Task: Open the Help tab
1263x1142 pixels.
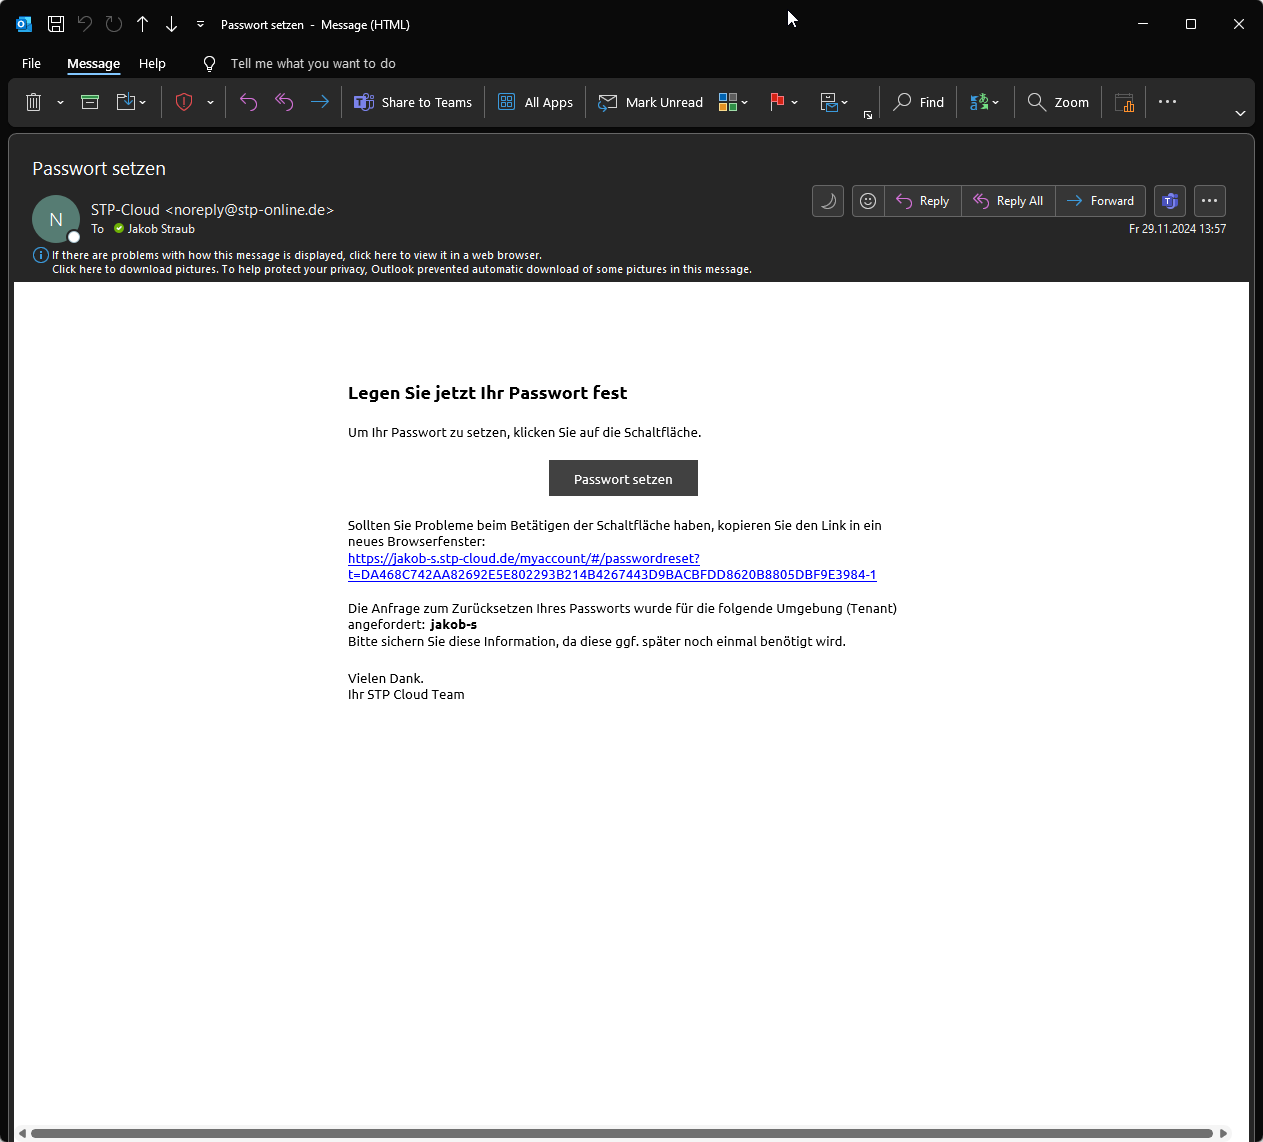Action: [x=152, y=63]
